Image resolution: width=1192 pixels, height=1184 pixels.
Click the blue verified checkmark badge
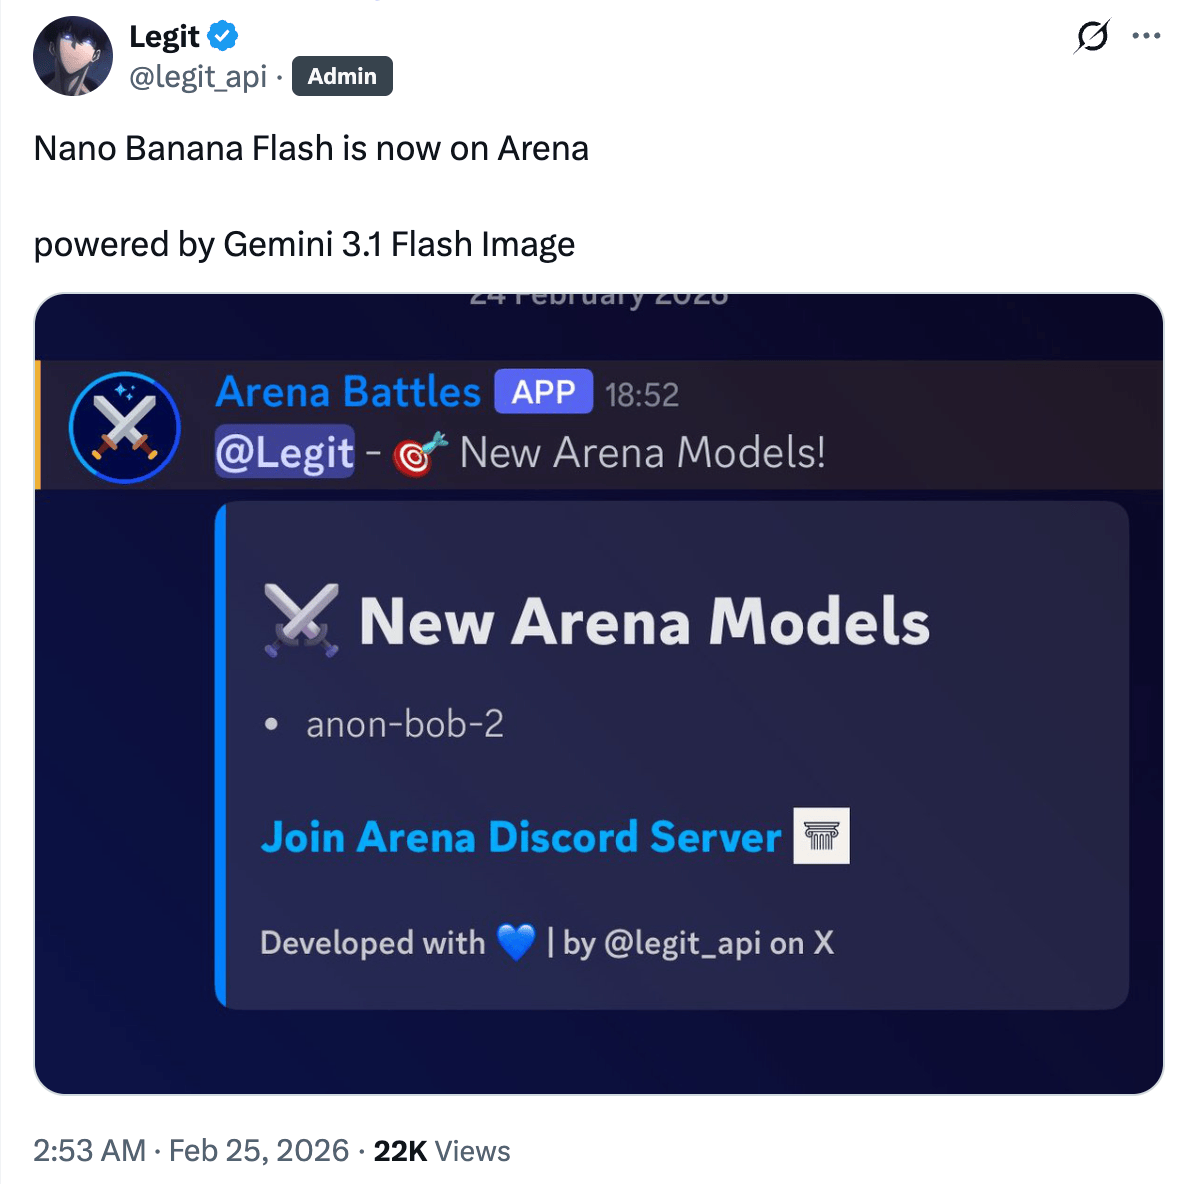click(223, 37)
